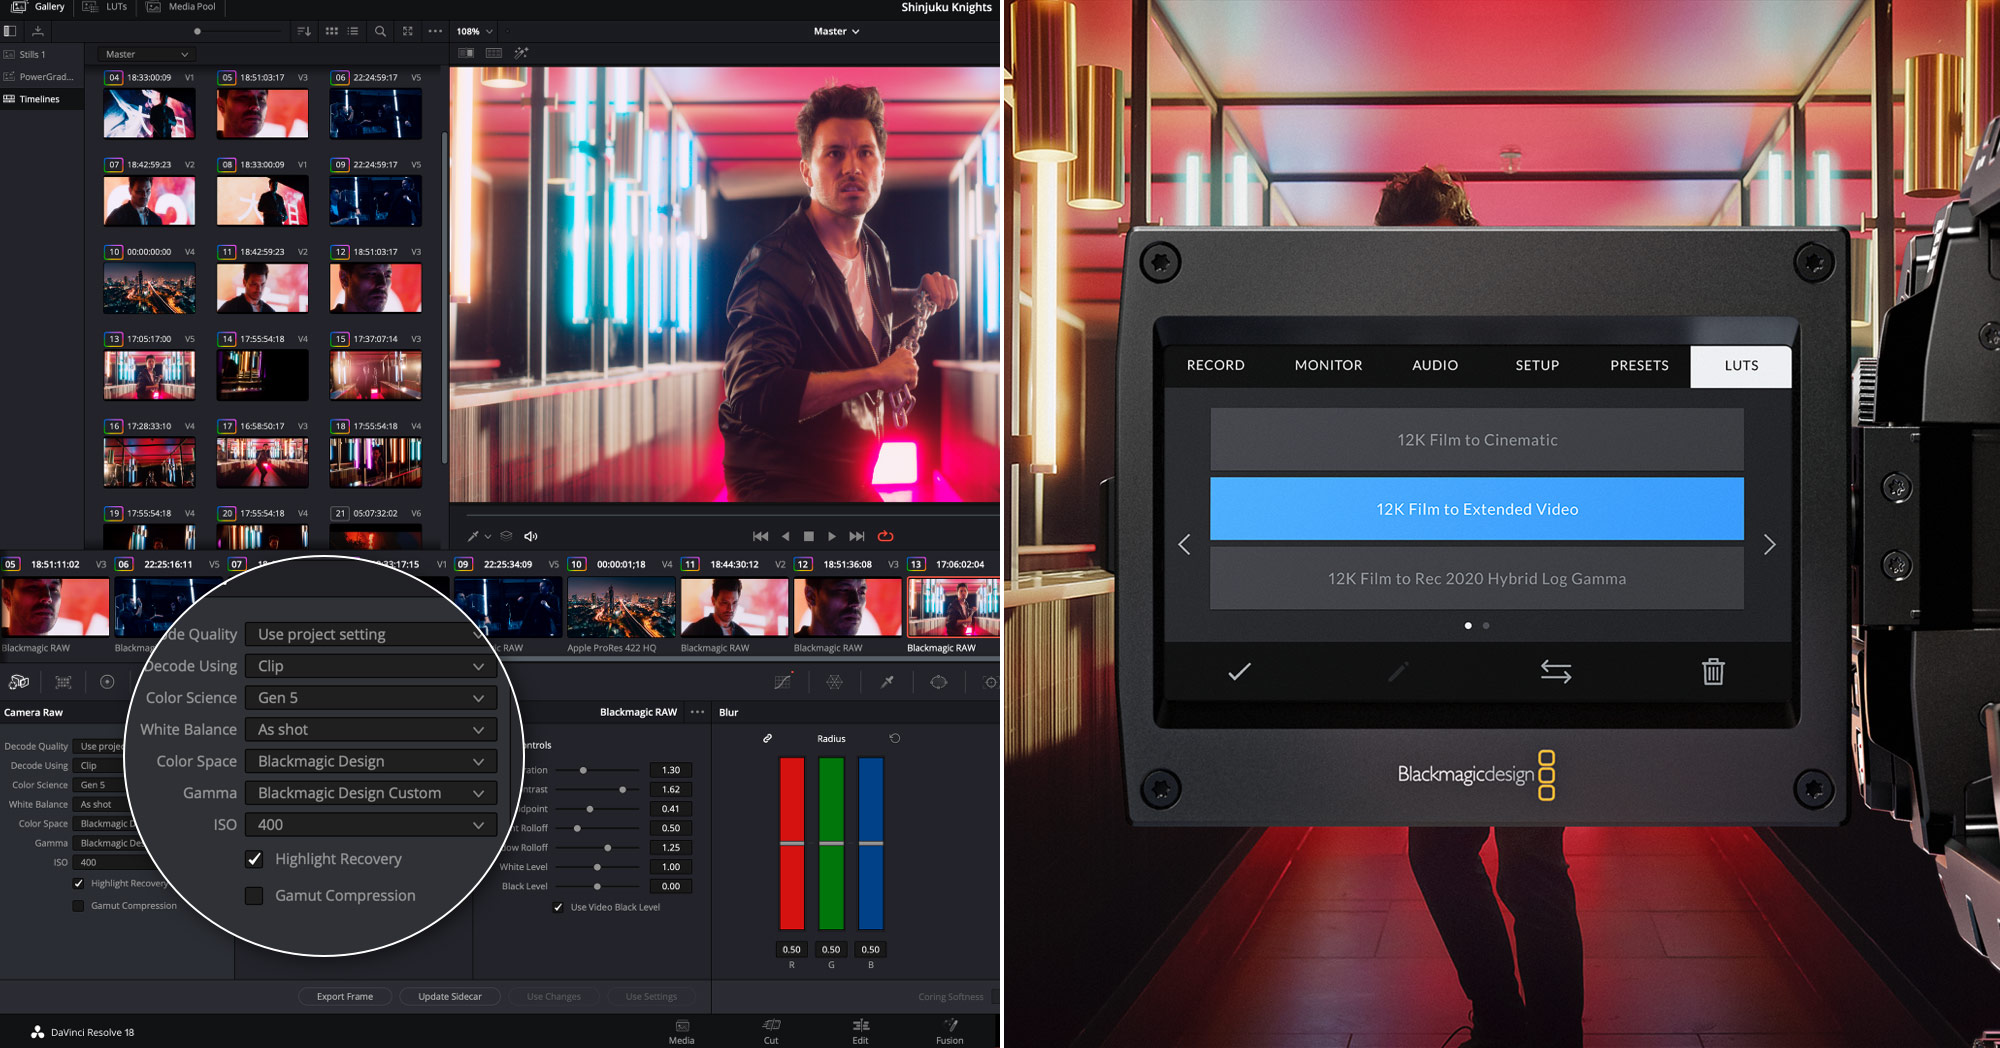Click the Export Frame button
Screen dimensions: 2000x1048
coord(344,996)
